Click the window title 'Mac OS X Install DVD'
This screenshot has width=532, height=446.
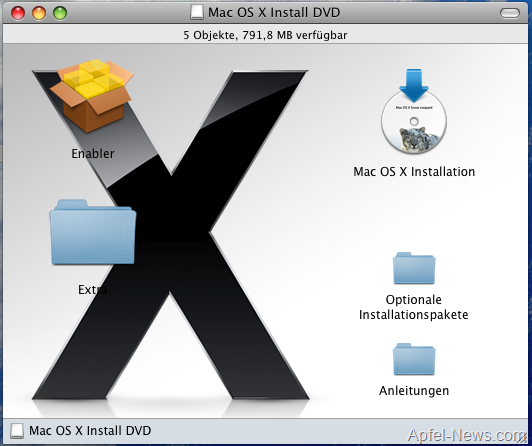tap(274, 13)
